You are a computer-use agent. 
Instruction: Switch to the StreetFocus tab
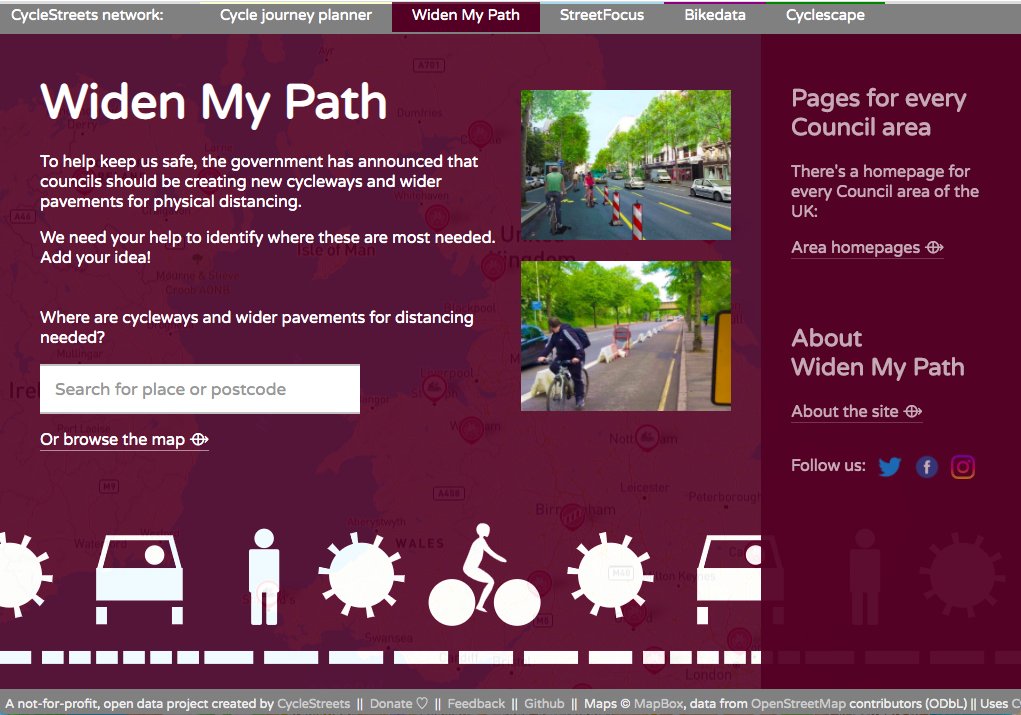point(602,16)
